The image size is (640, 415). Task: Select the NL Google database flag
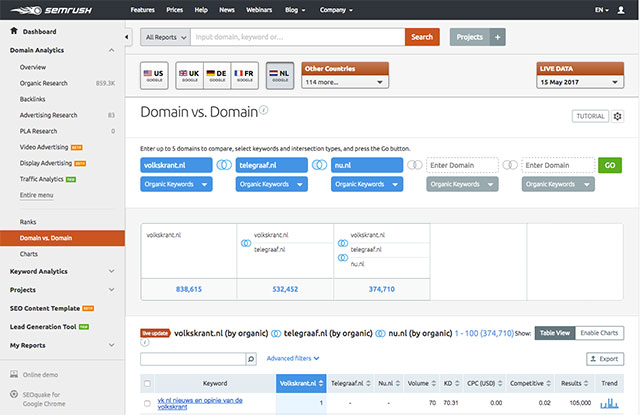pos(280,75)
